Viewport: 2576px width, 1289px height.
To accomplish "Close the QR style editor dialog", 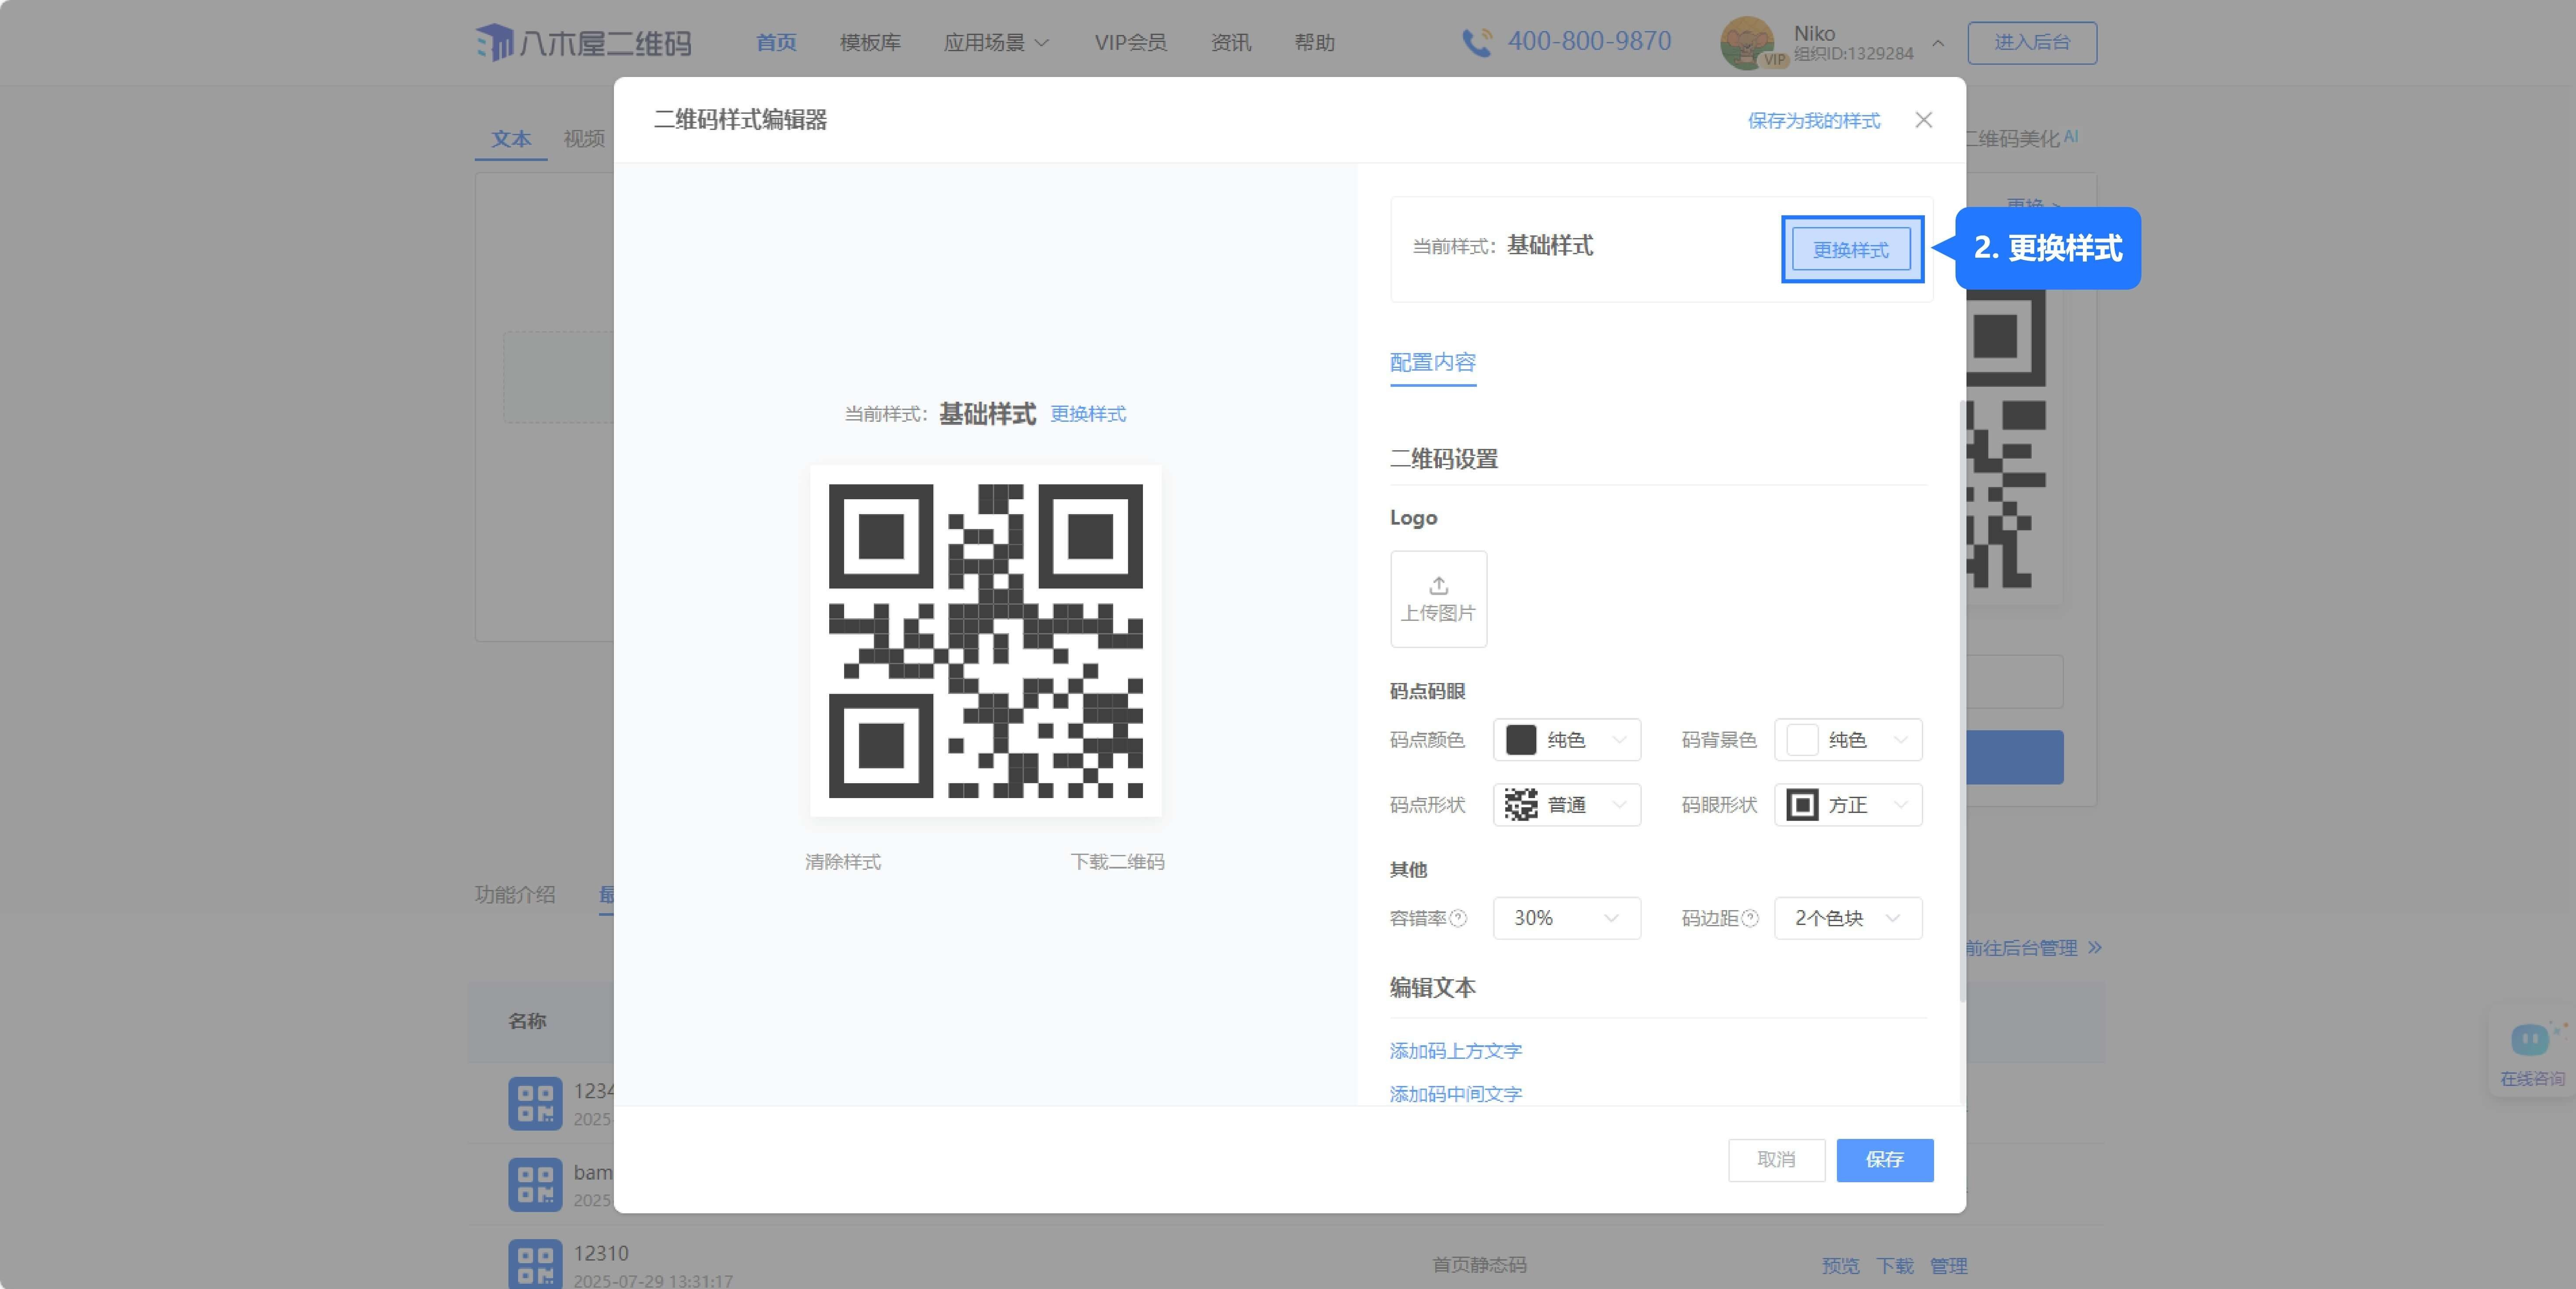I will (x=1923, y=120).
